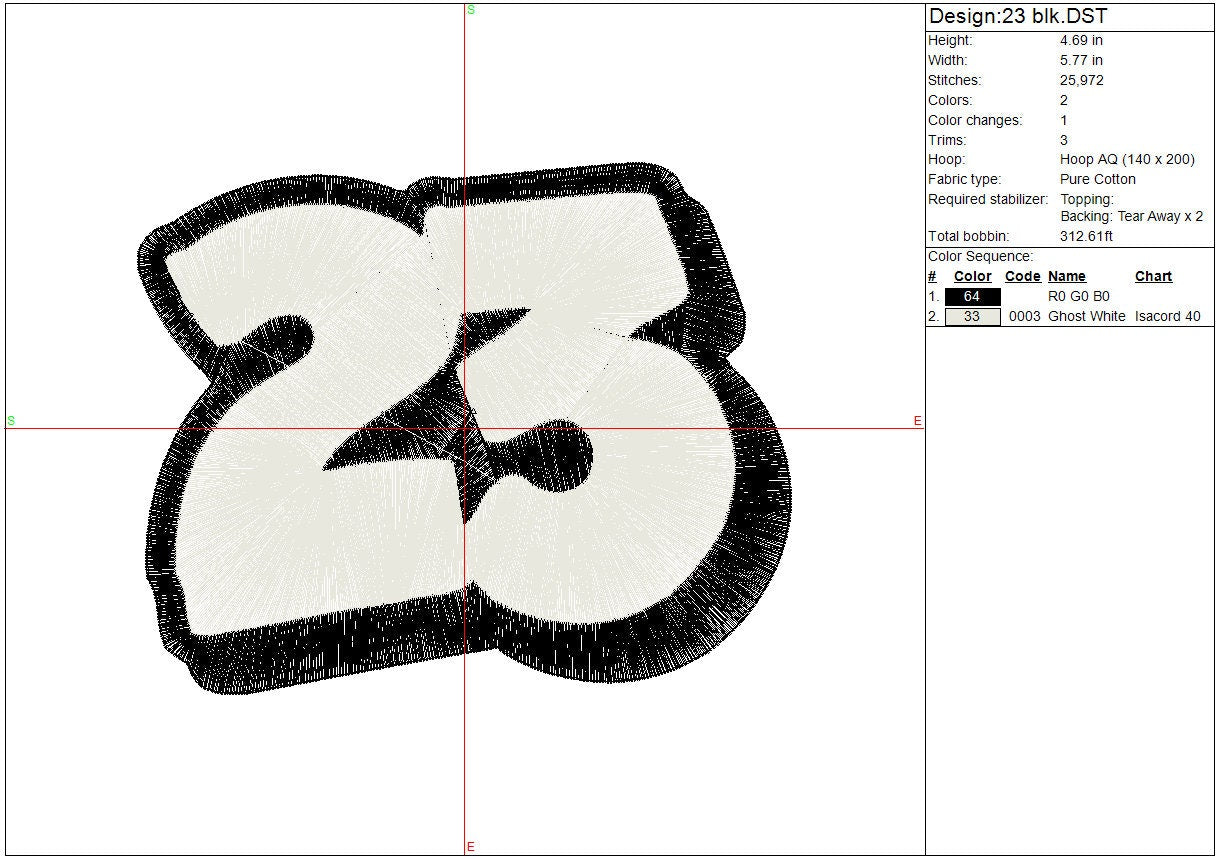Select the Width value 5.77 in

pyautogui.click(x=1081, y=61)
